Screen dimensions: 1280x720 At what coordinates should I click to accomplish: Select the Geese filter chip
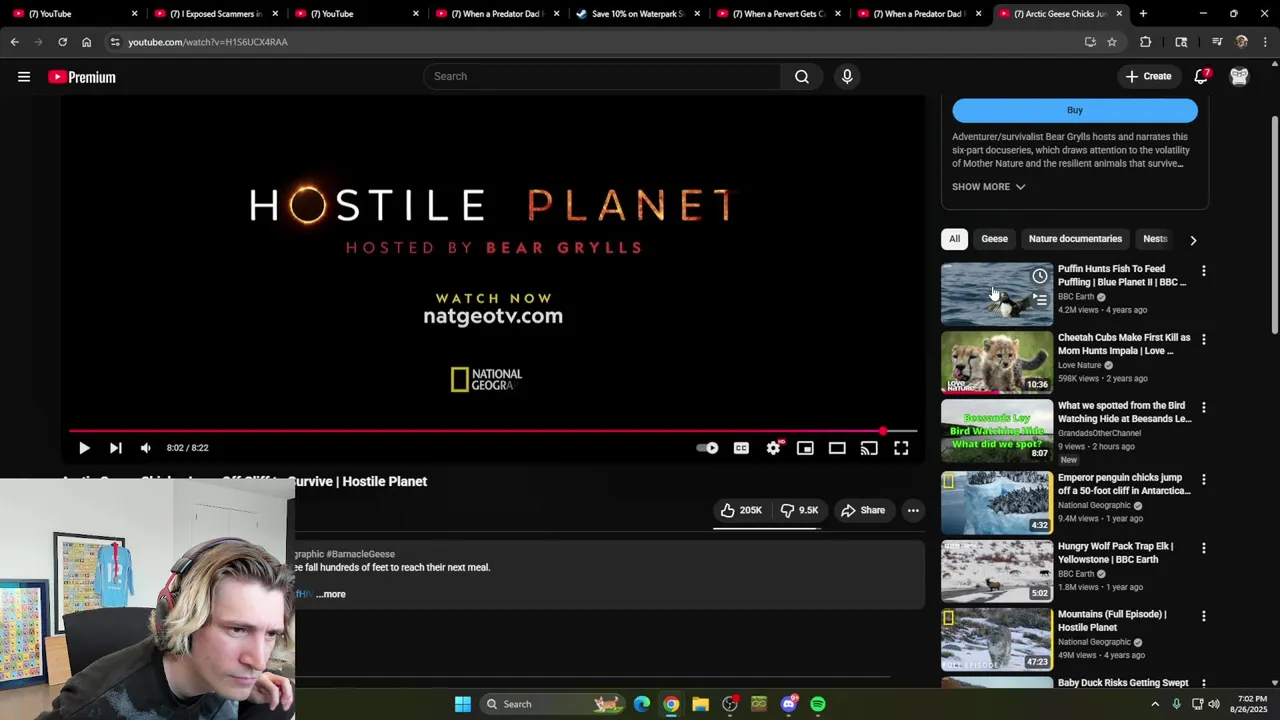click(994, 239)
